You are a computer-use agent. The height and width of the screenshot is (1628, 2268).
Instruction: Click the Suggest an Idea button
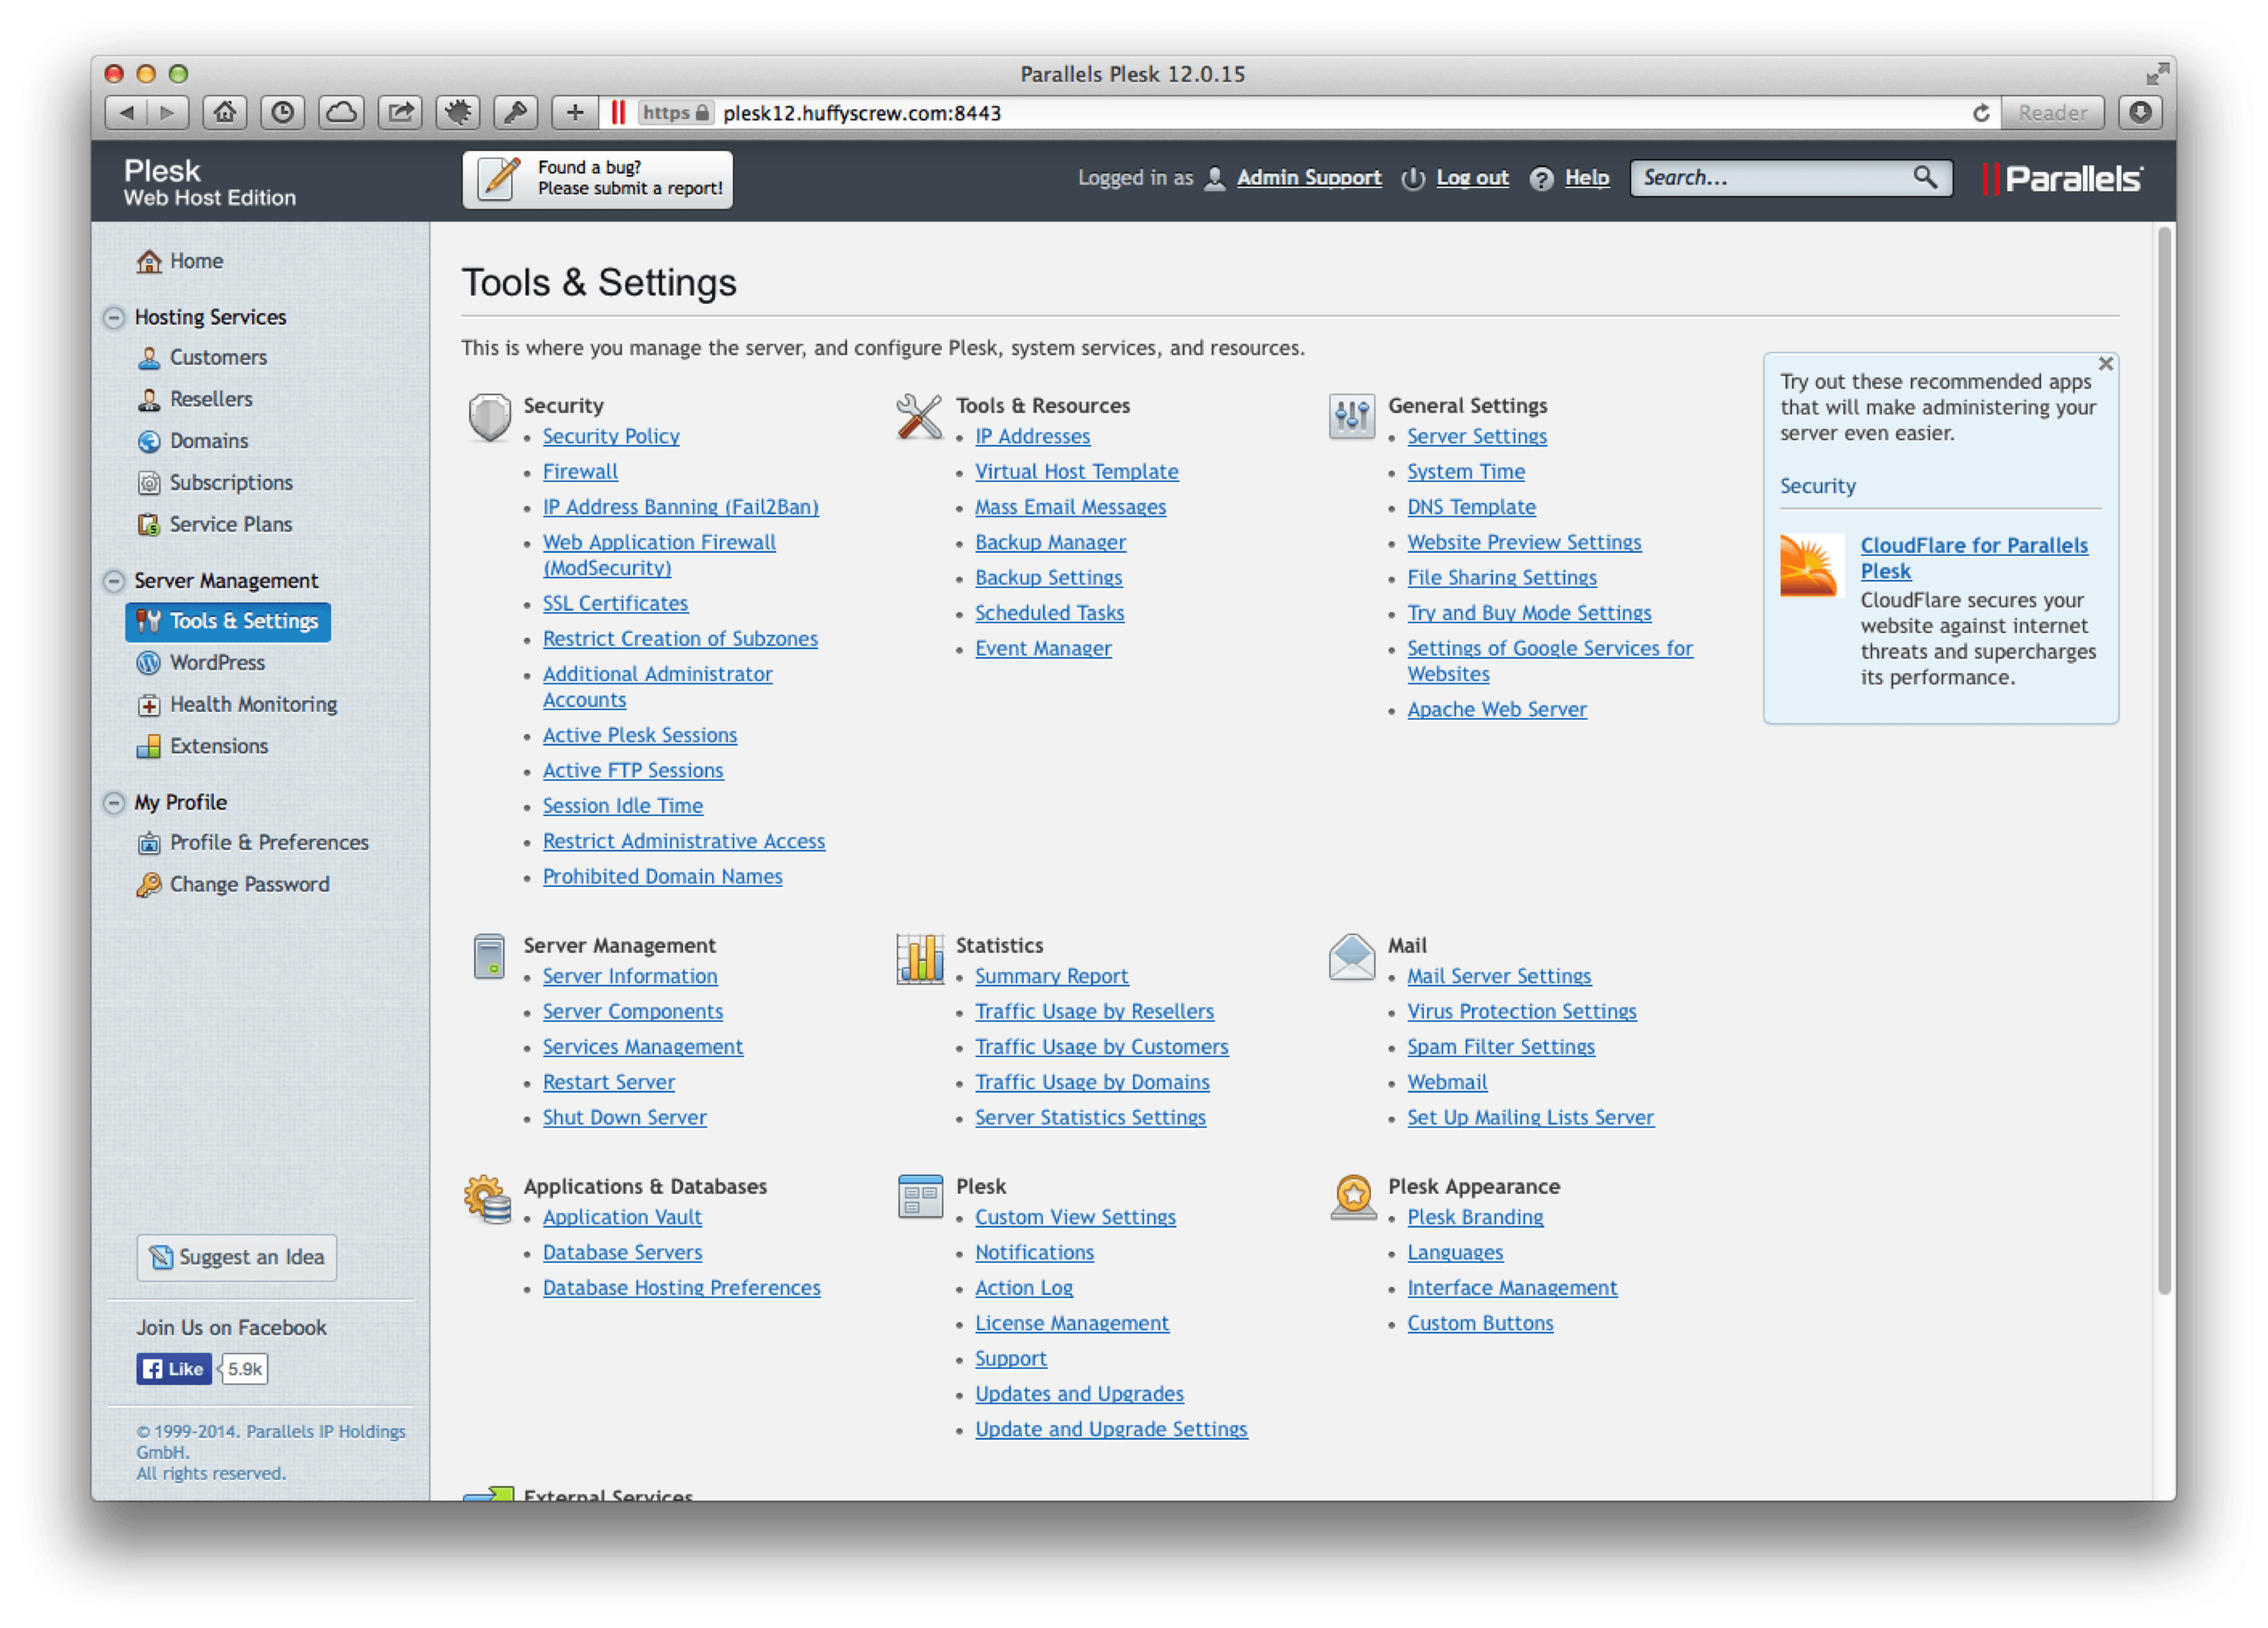237,1257
